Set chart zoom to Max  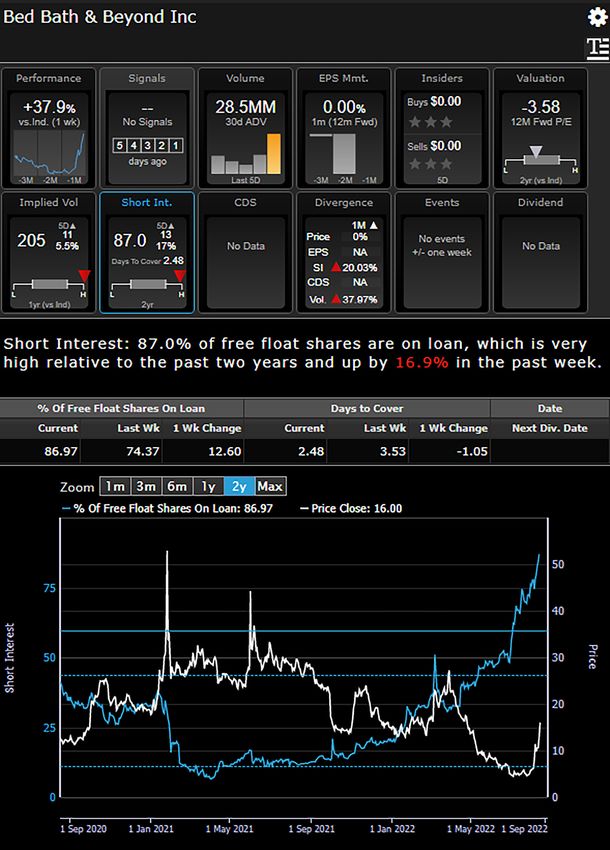click(270, 486)
